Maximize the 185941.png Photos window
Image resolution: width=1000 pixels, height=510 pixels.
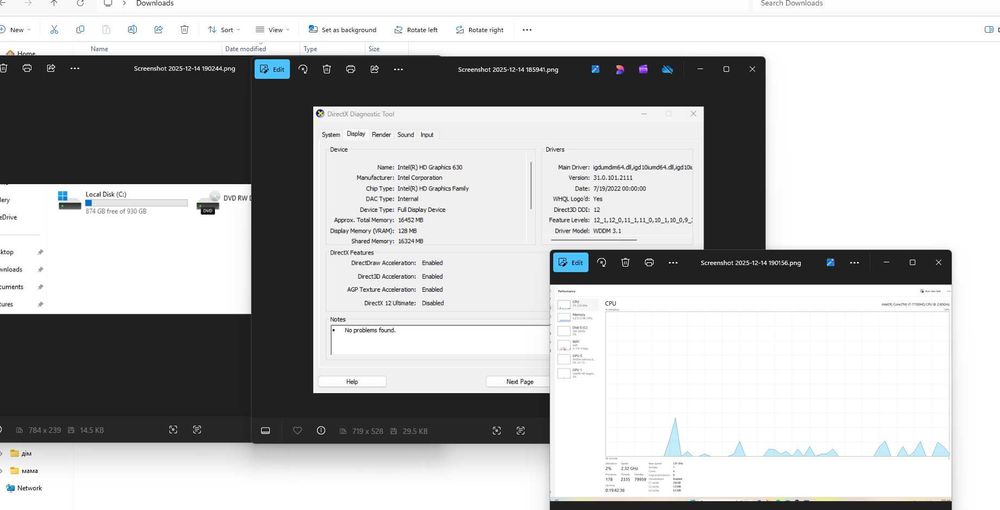(x=726, y=69)
